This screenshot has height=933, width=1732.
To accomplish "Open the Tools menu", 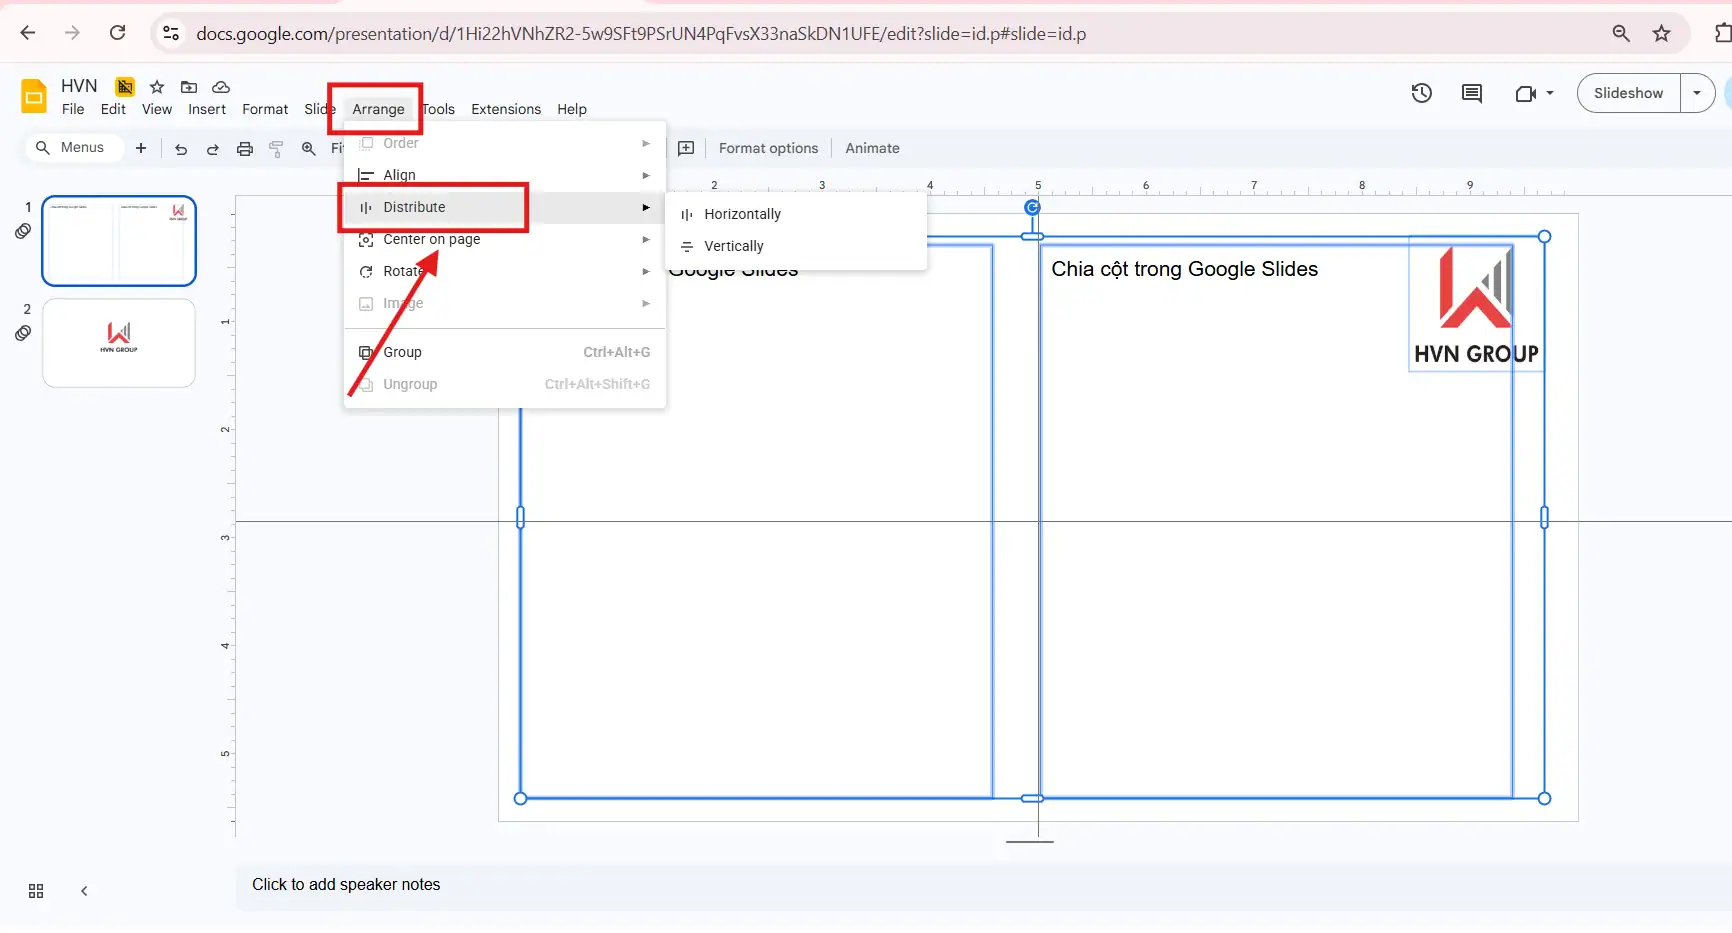I will 439,109.
